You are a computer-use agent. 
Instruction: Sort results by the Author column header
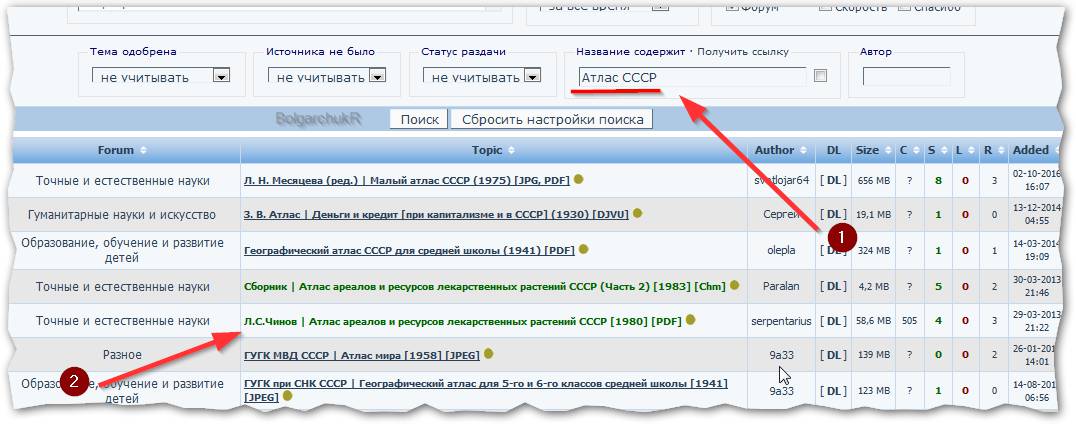(780, 150)
